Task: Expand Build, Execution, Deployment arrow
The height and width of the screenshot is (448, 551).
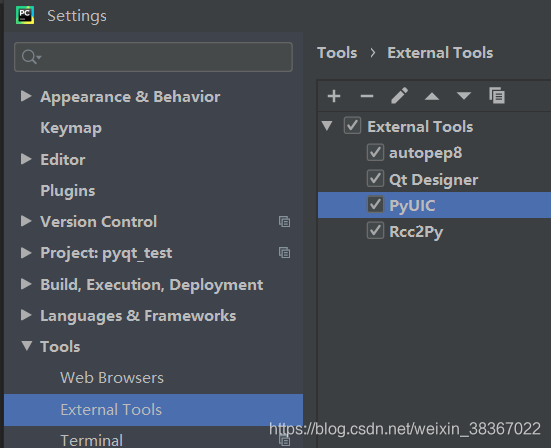Action: tap(26, 284)
